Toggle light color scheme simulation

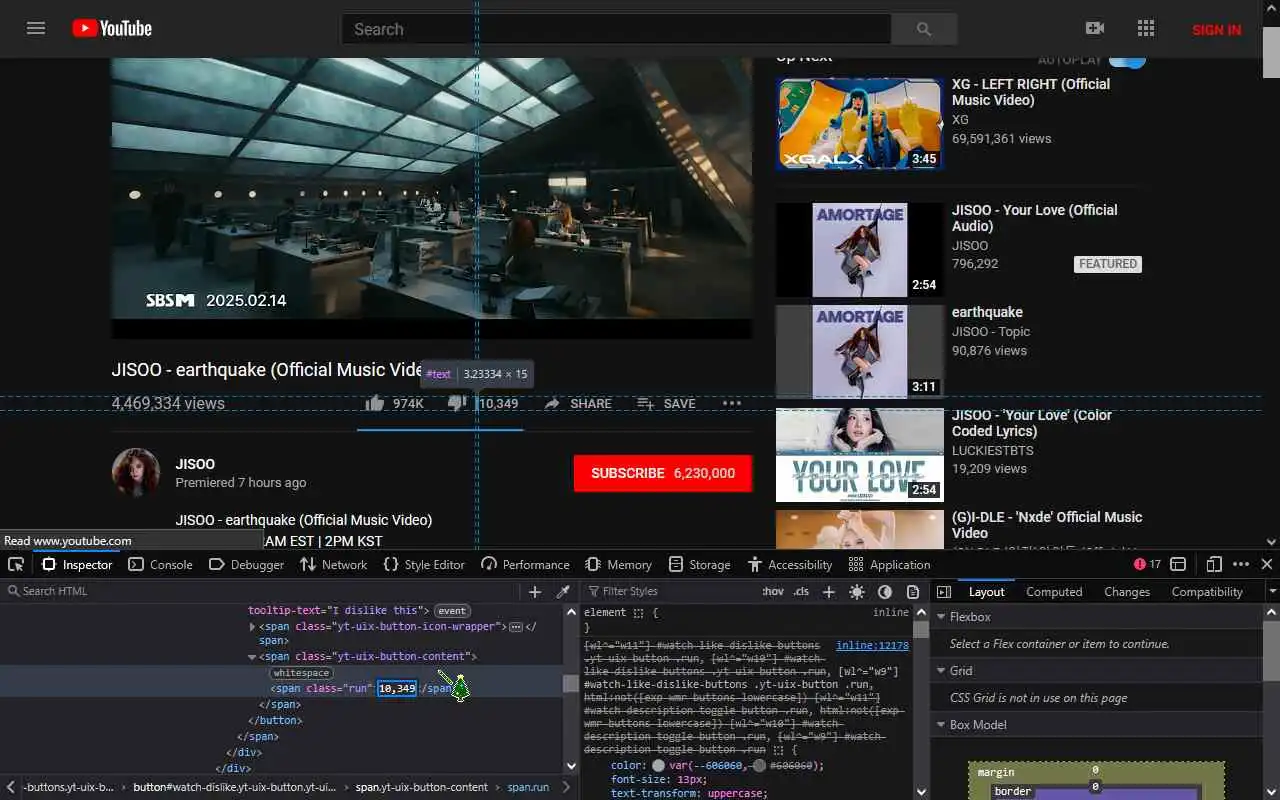pos(857,592)
